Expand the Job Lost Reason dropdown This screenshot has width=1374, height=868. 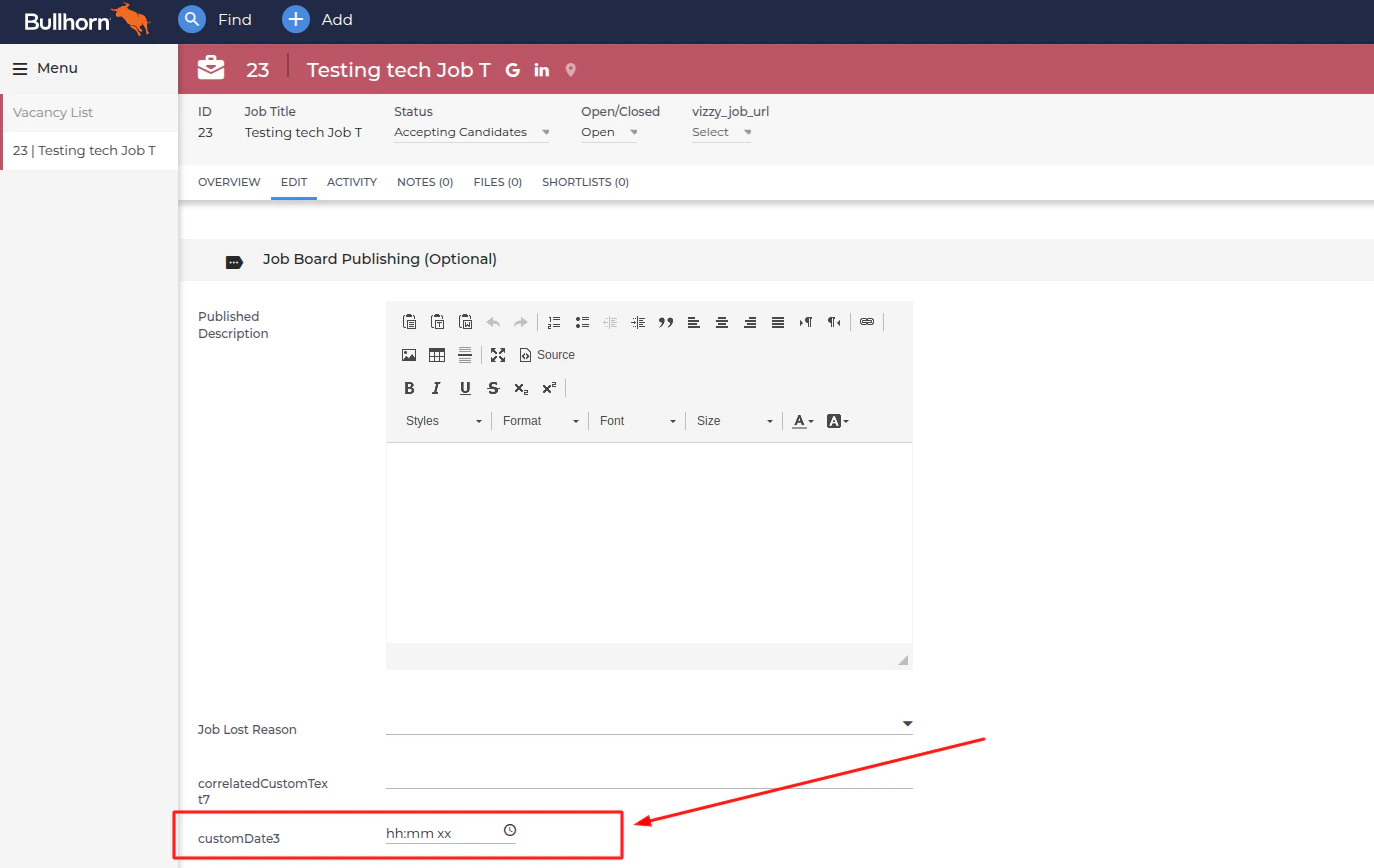coord(649,723)
